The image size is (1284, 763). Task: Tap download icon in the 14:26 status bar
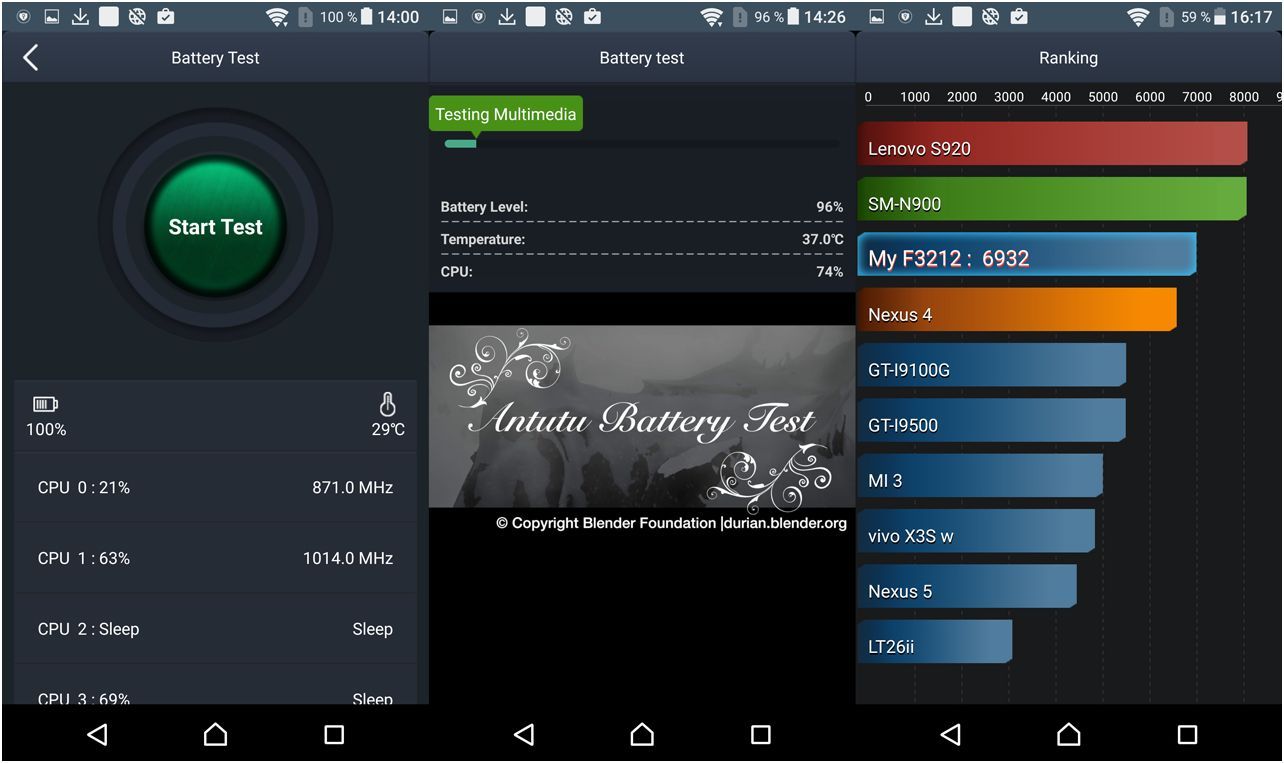coord(507,17)
